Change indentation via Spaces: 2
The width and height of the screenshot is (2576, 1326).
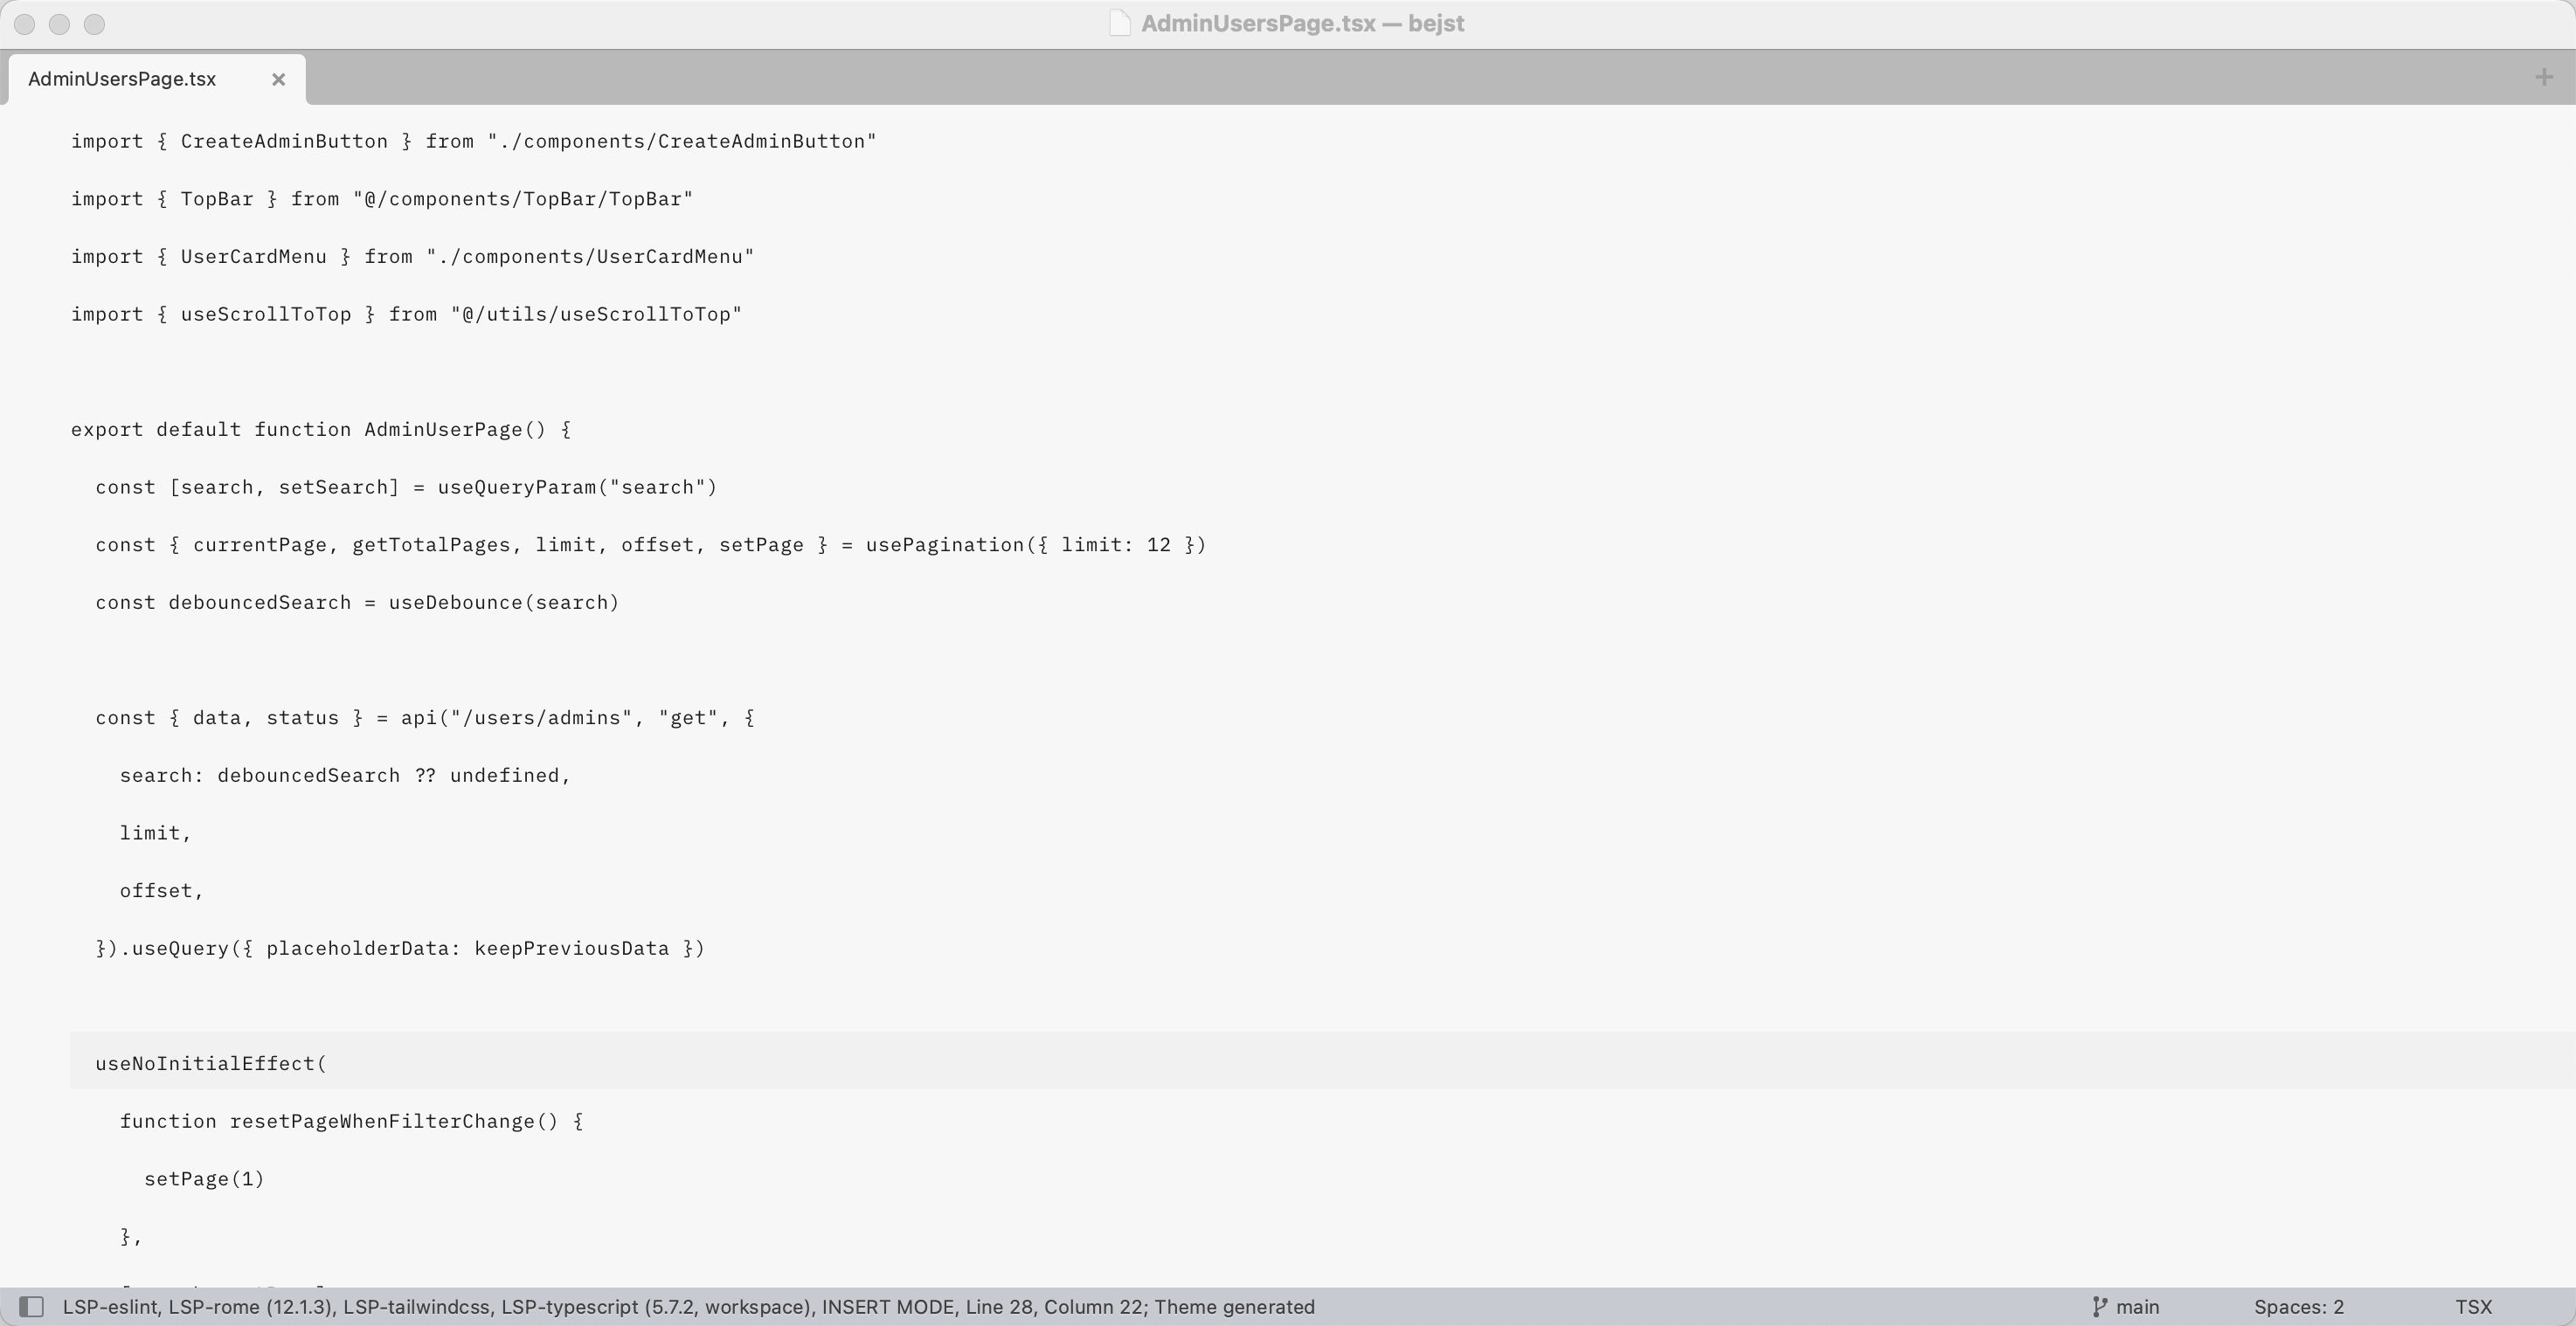2298,1307
